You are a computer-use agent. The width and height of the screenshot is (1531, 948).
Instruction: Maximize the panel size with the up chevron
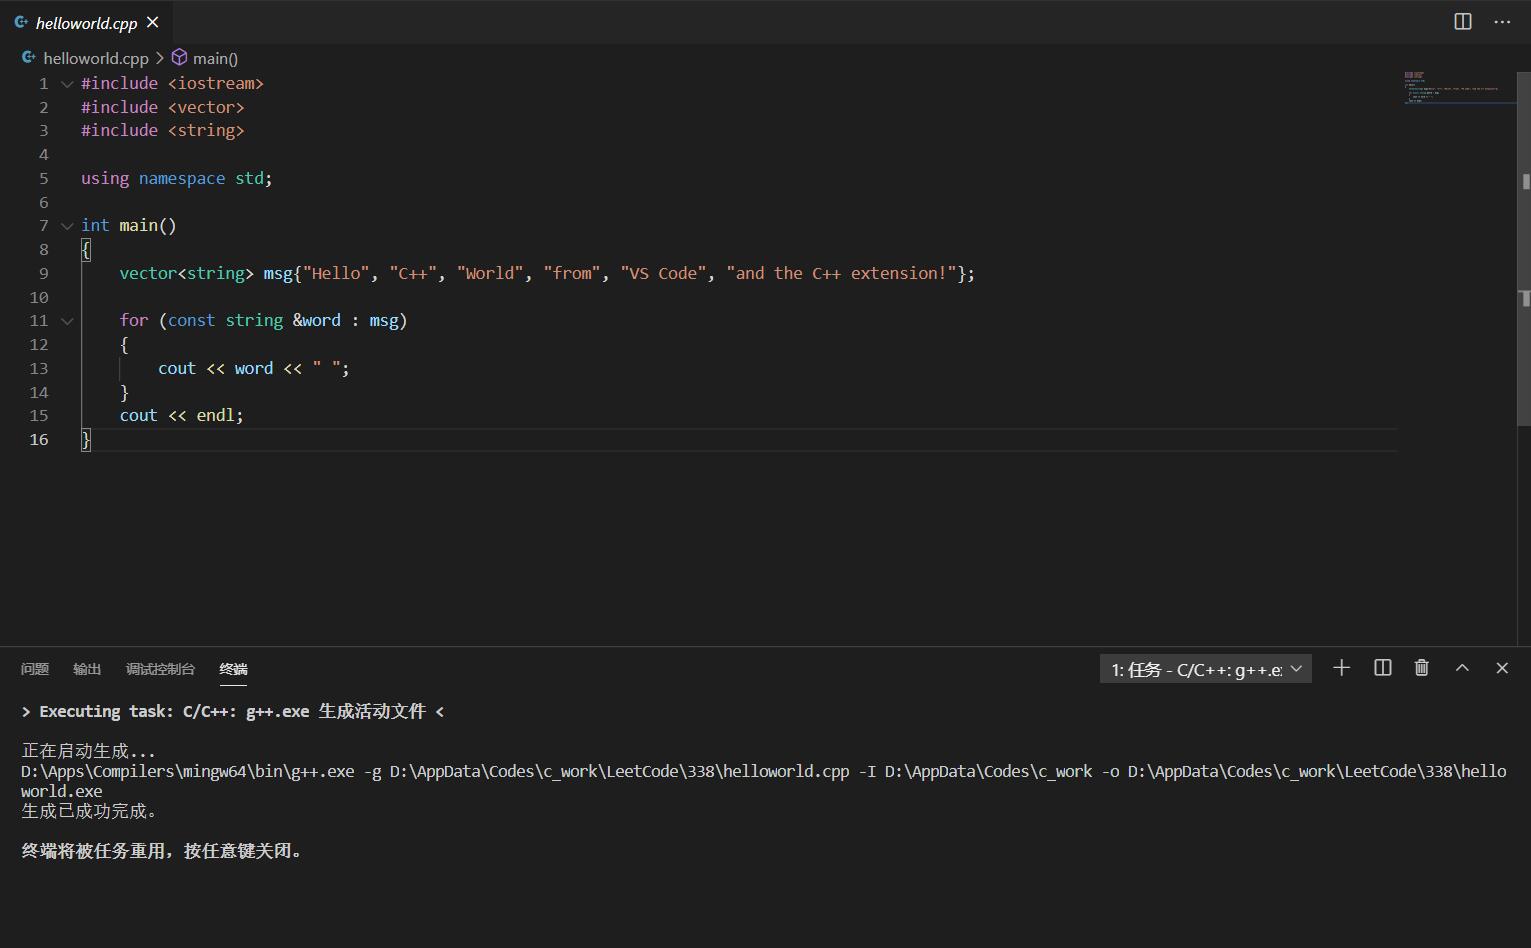point(1462,668)
